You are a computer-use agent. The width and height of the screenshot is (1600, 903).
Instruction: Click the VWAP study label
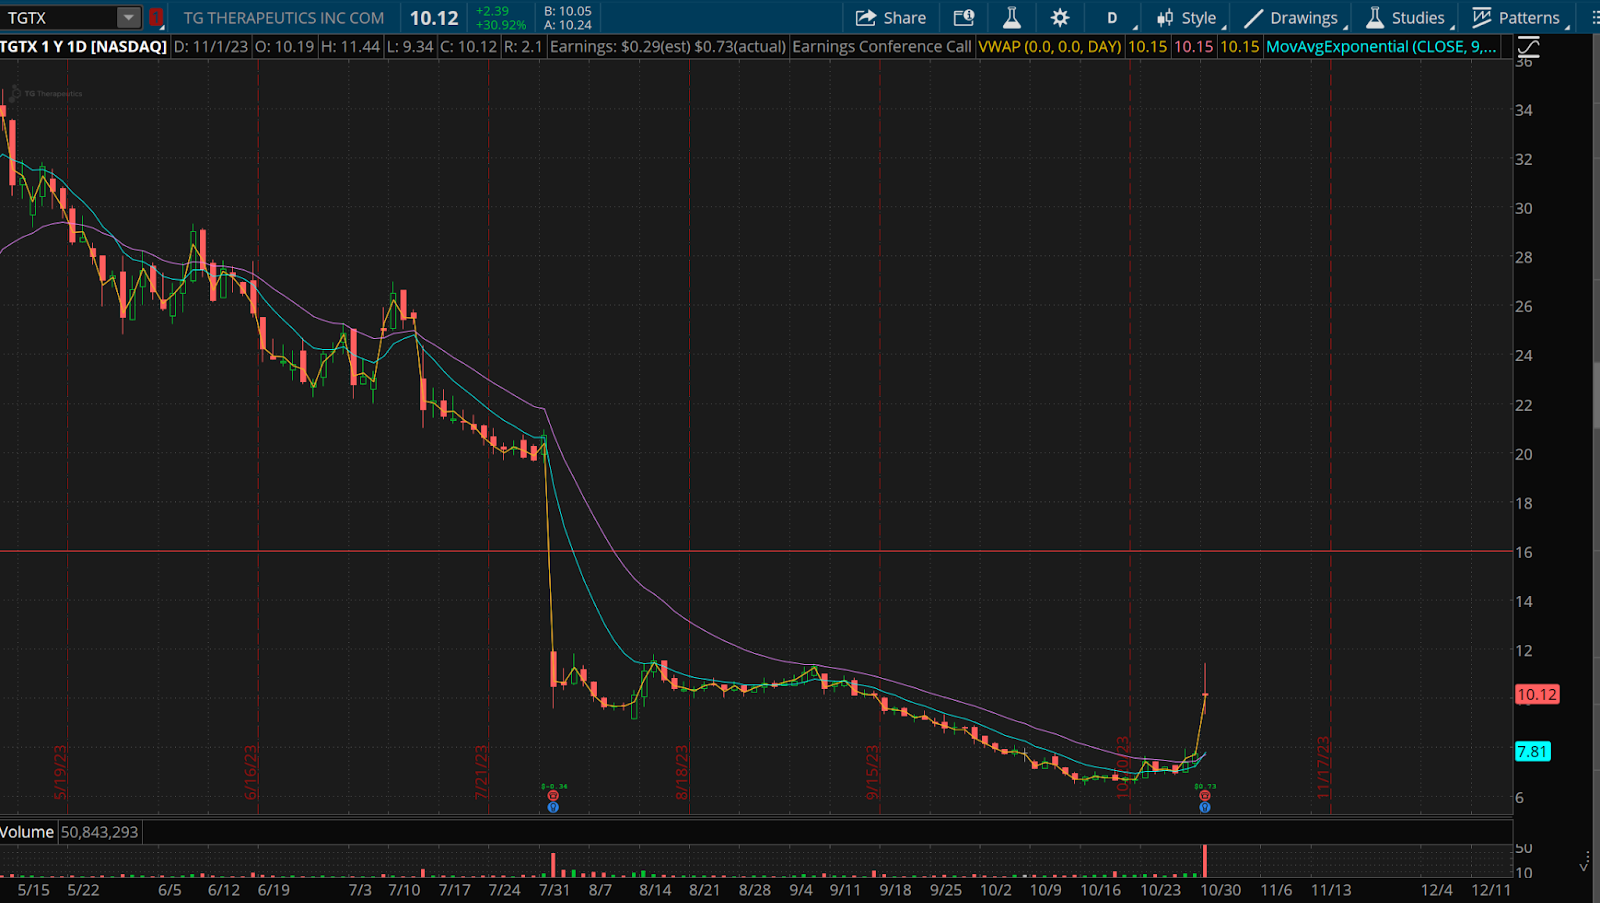click(1049, 47)
